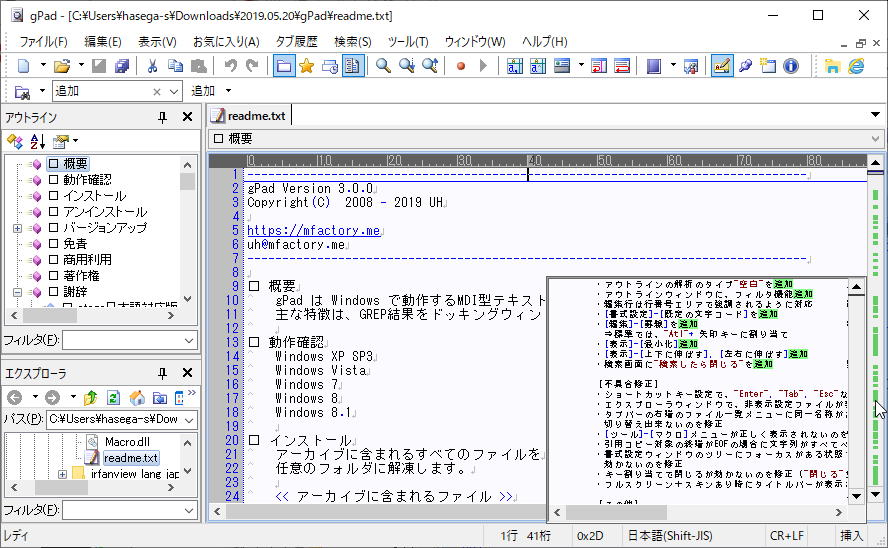The image size is (888, 548).
Task: Click the new window sparkle icon
Action: (768, 66)
